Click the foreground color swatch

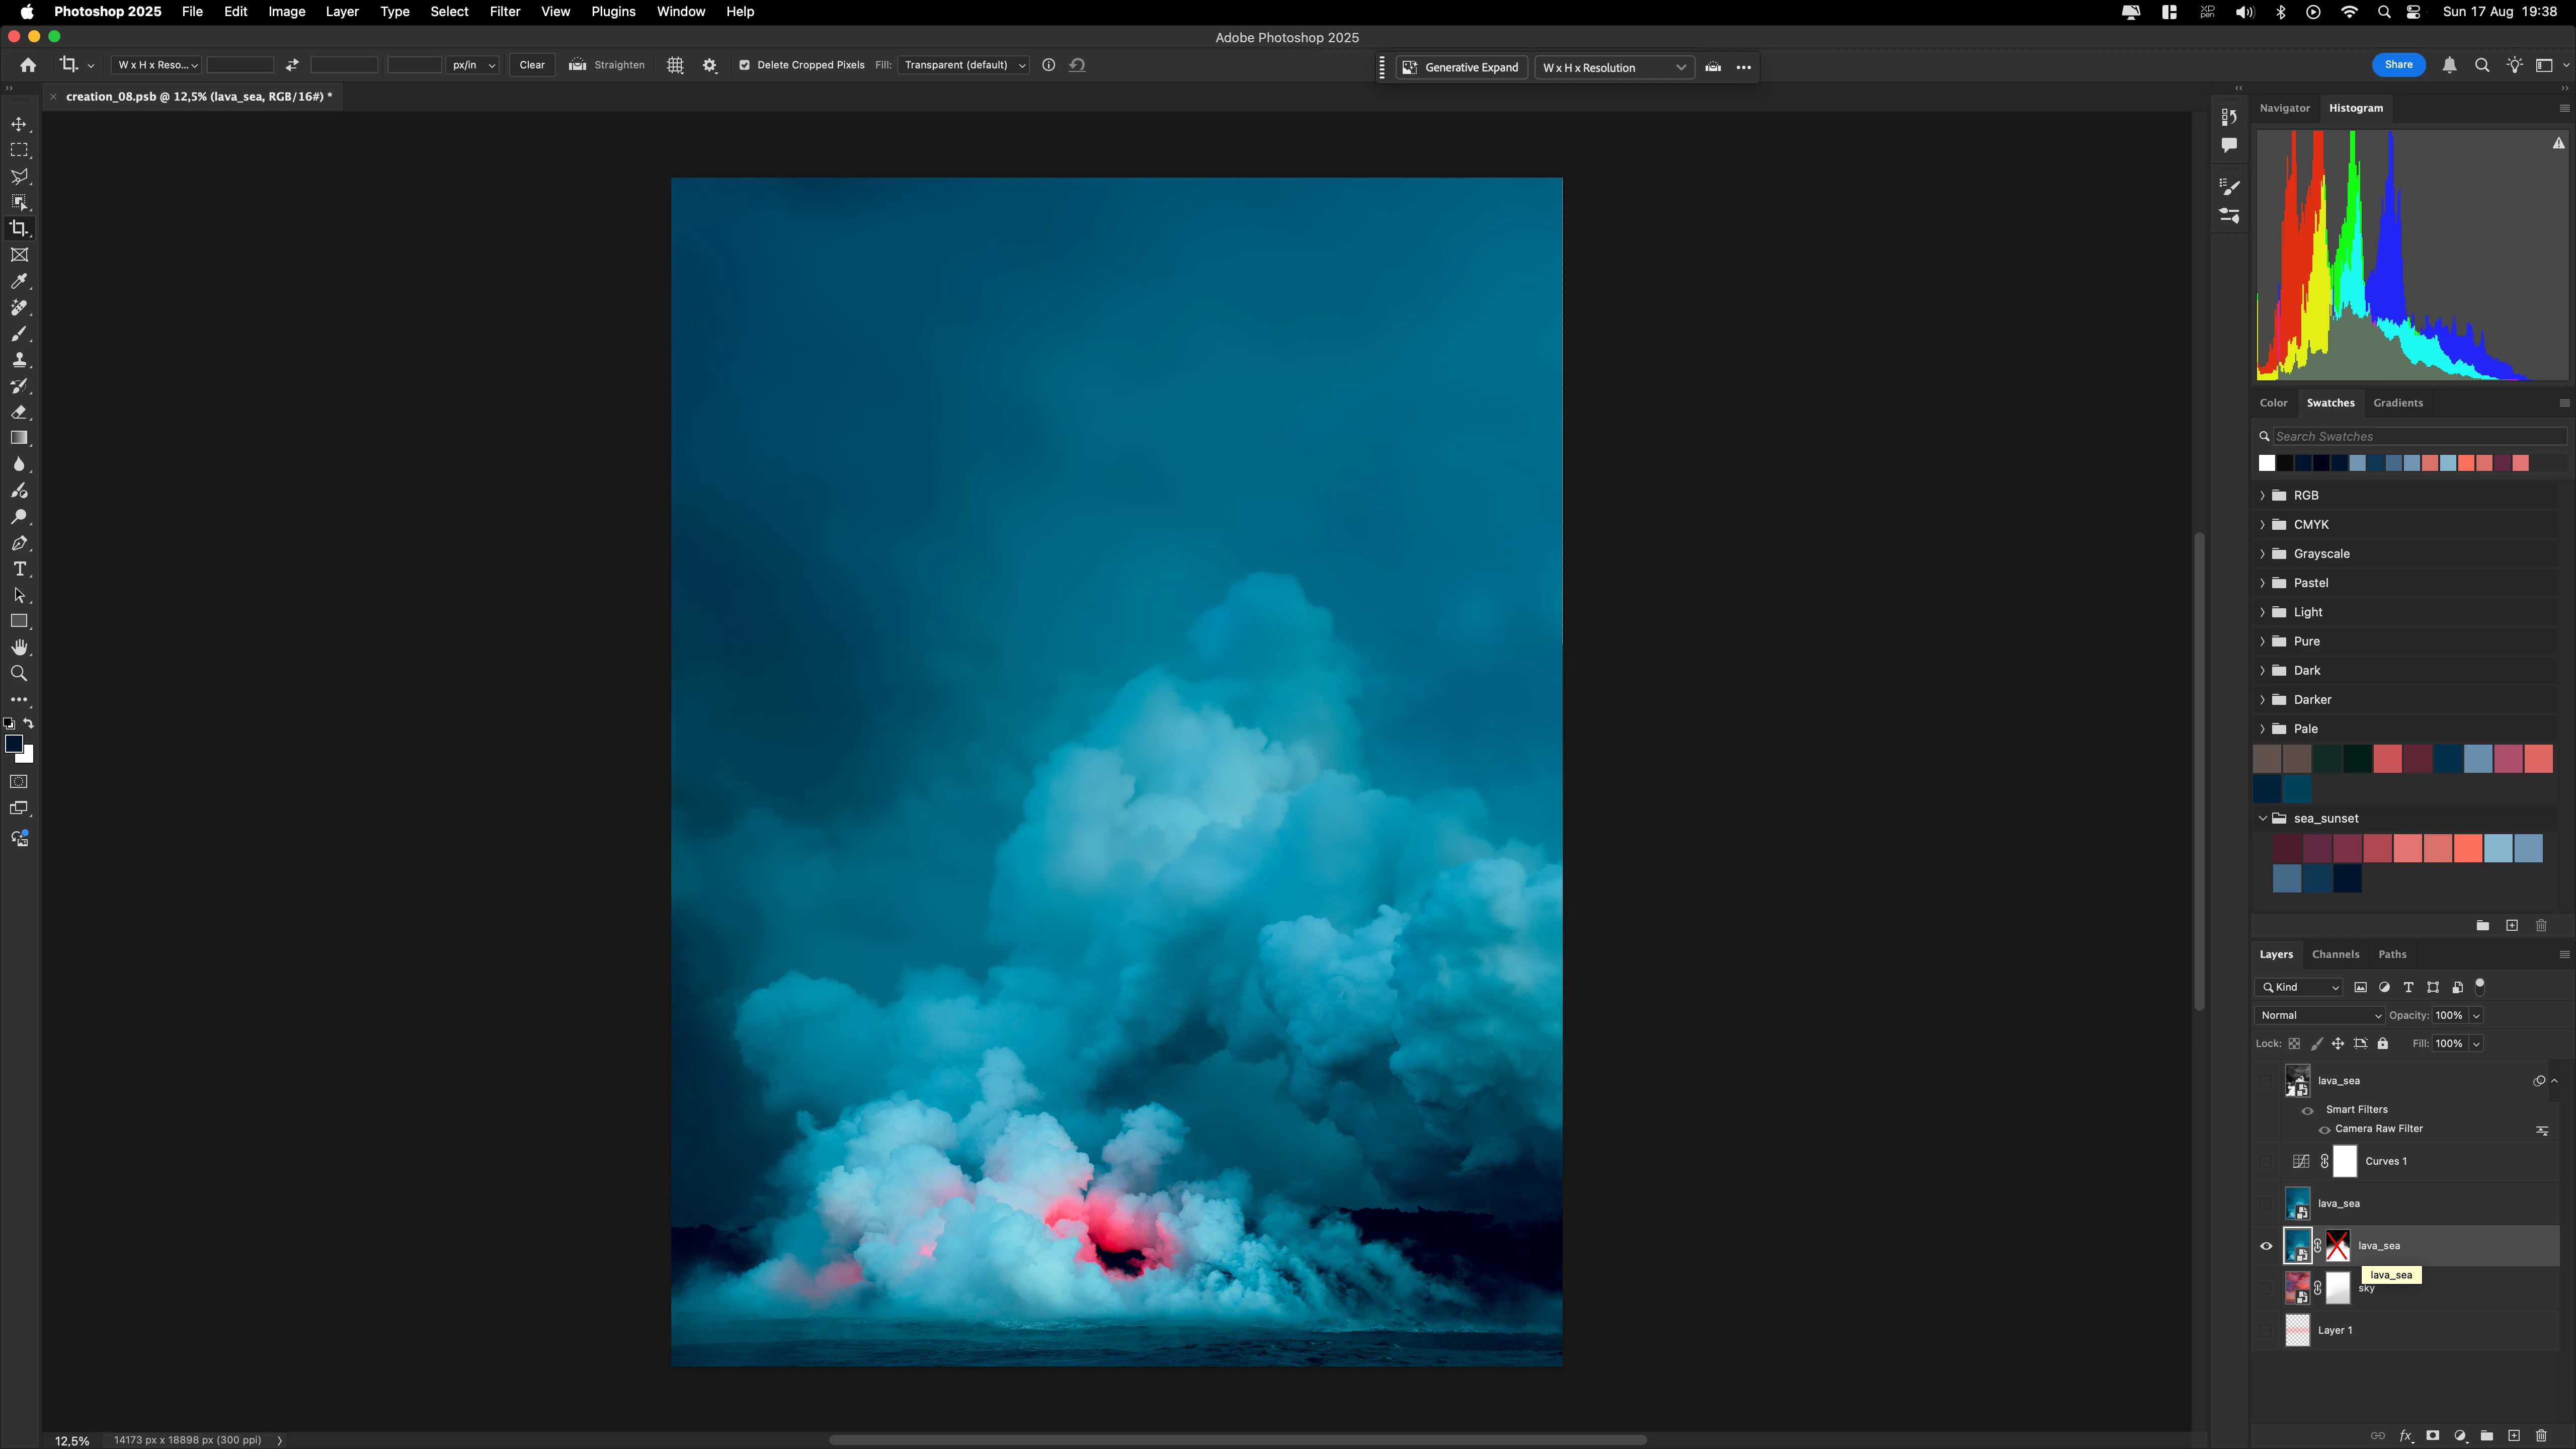point(14,743)
